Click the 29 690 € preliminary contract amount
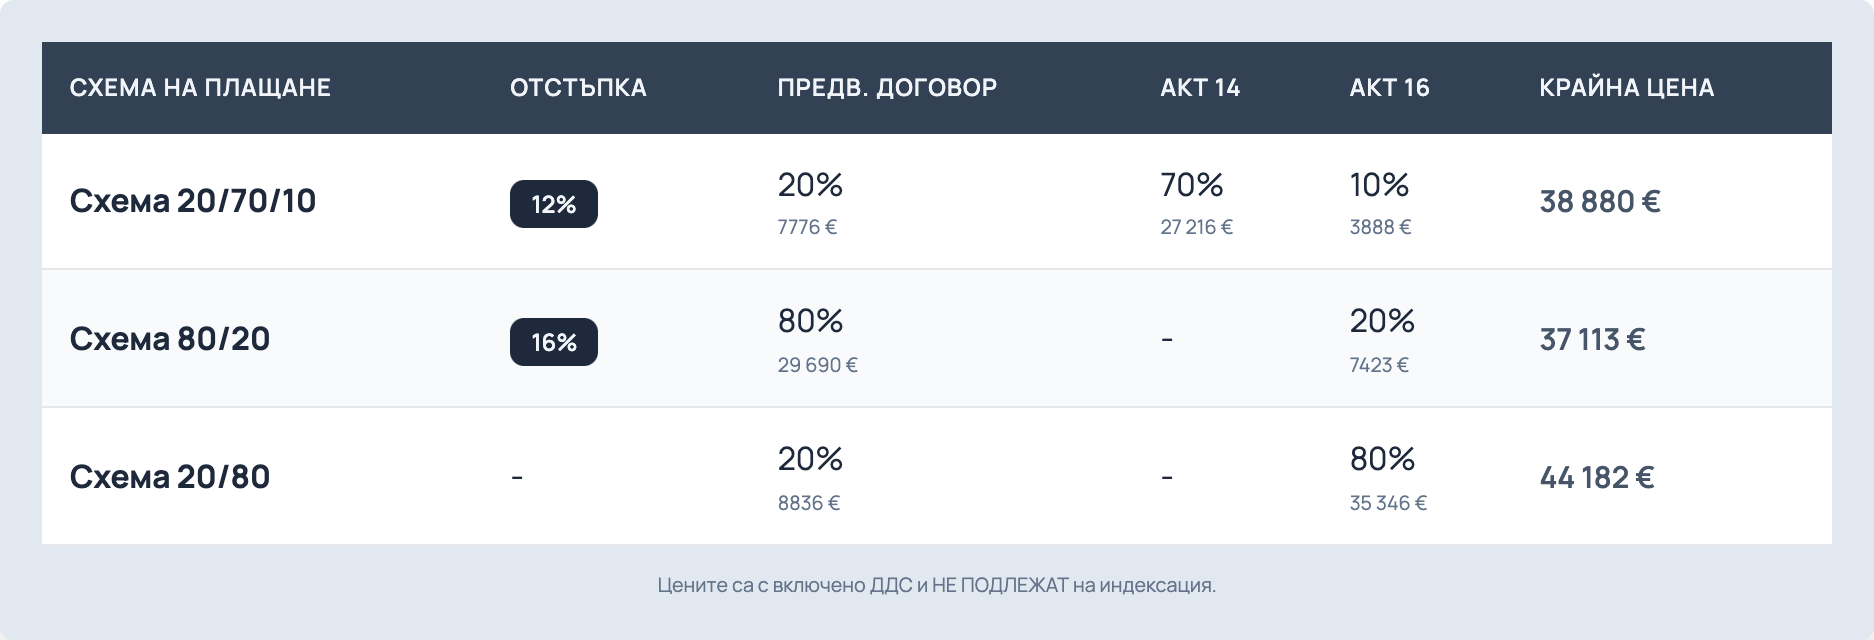The width and height of the screenshot is (1874, 640). [817, 365]
